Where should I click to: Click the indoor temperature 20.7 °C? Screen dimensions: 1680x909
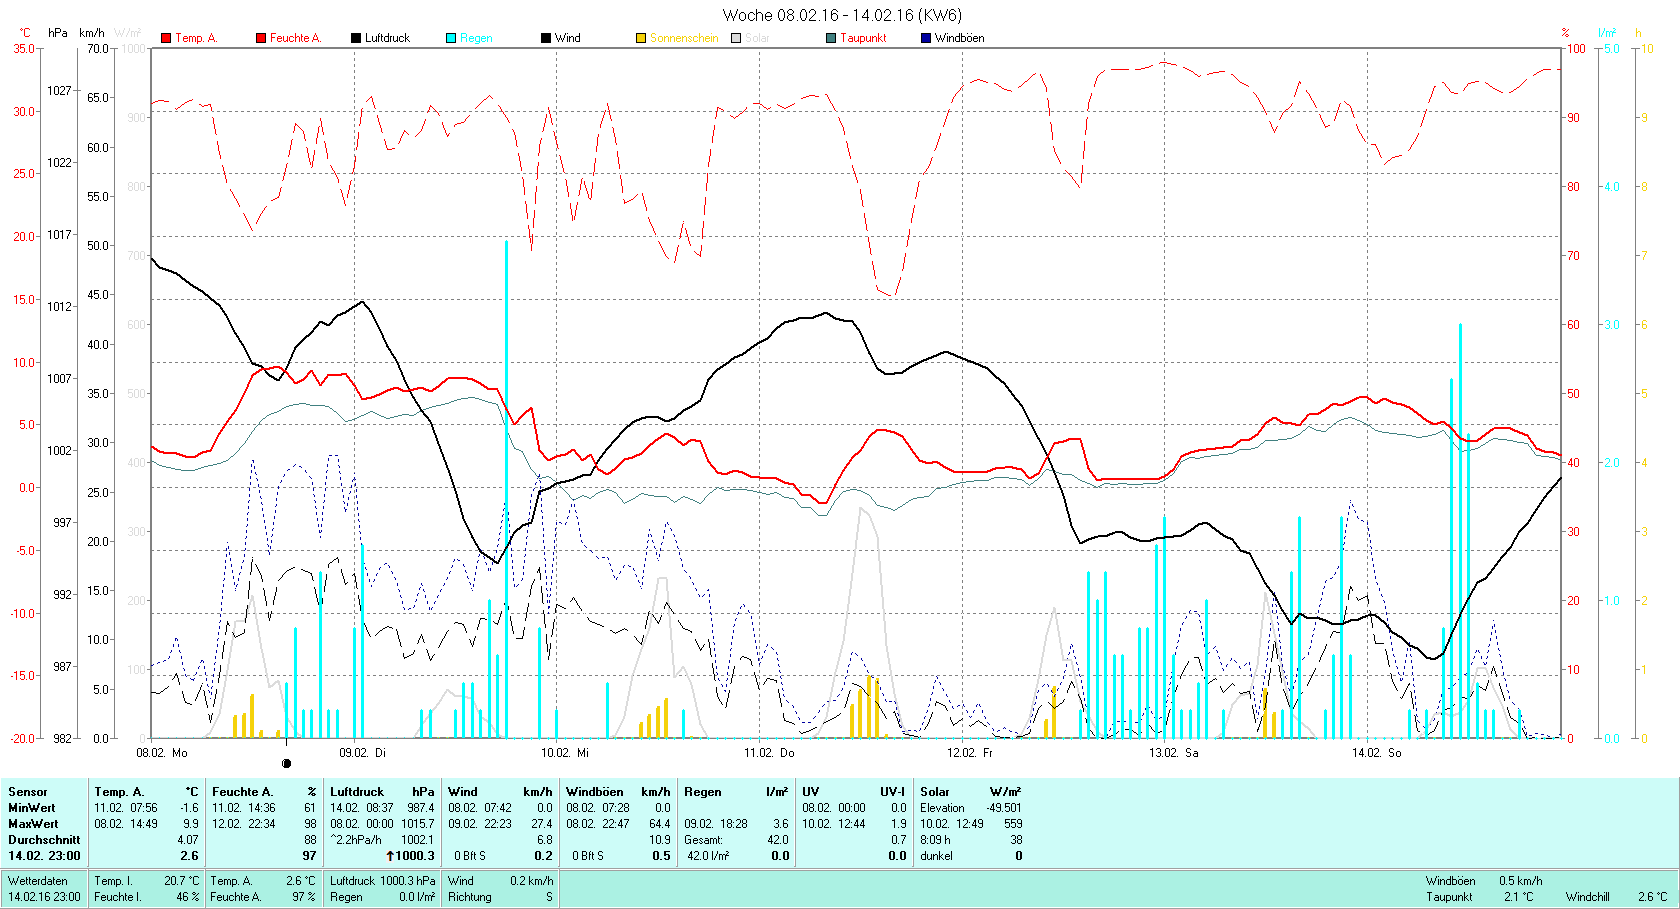tap(182, 881)
